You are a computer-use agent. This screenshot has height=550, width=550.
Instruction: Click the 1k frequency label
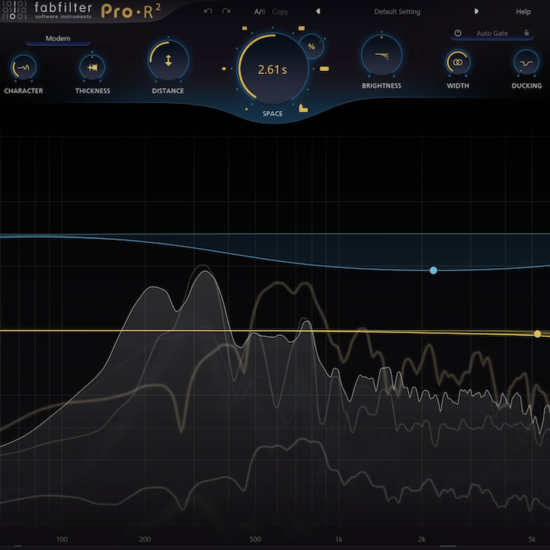pyautogui.click(x=338, y=539)
